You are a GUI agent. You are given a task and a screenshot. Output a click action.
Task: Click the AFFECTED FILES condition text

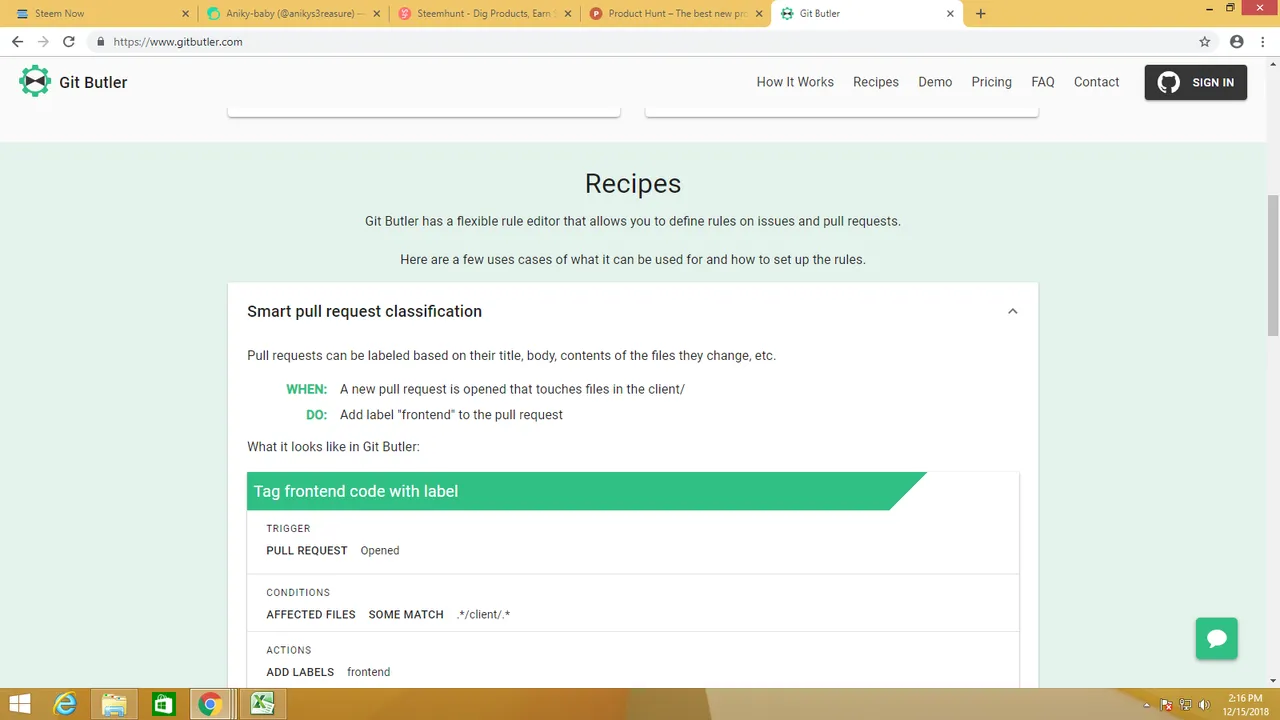click(311, 615)
